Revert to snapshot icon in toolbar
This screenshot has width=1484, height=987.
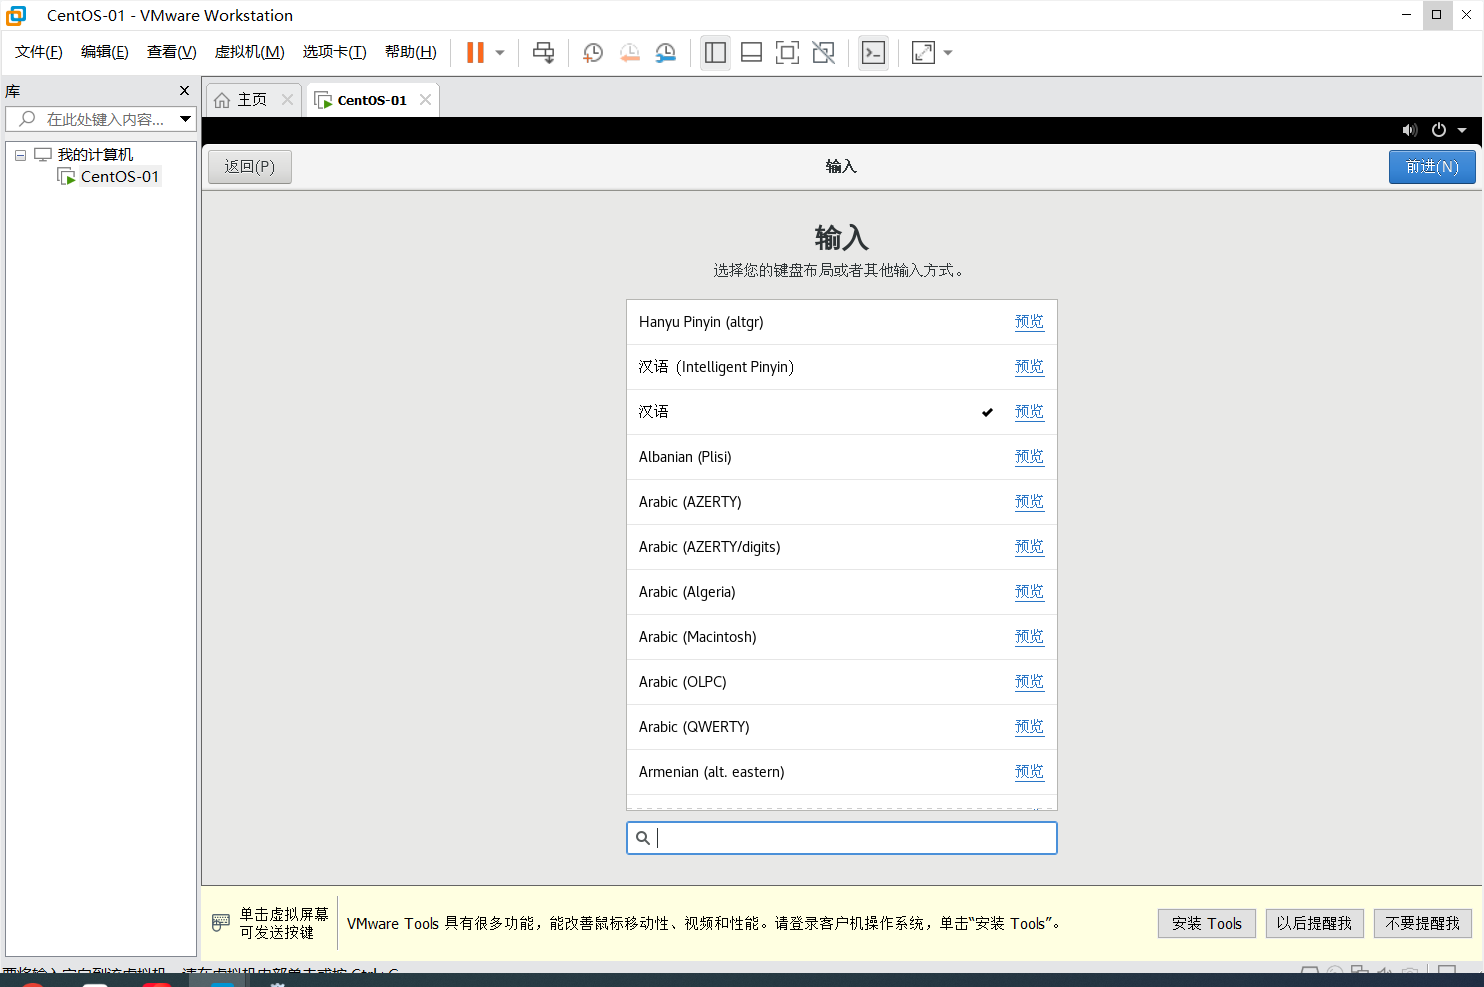629,53
